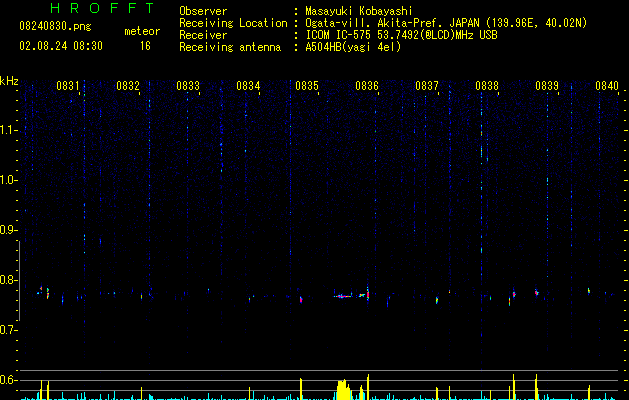
Task: Click the long meteor echo before 0836
Action: pyautogui.click(x=343, y=296)
